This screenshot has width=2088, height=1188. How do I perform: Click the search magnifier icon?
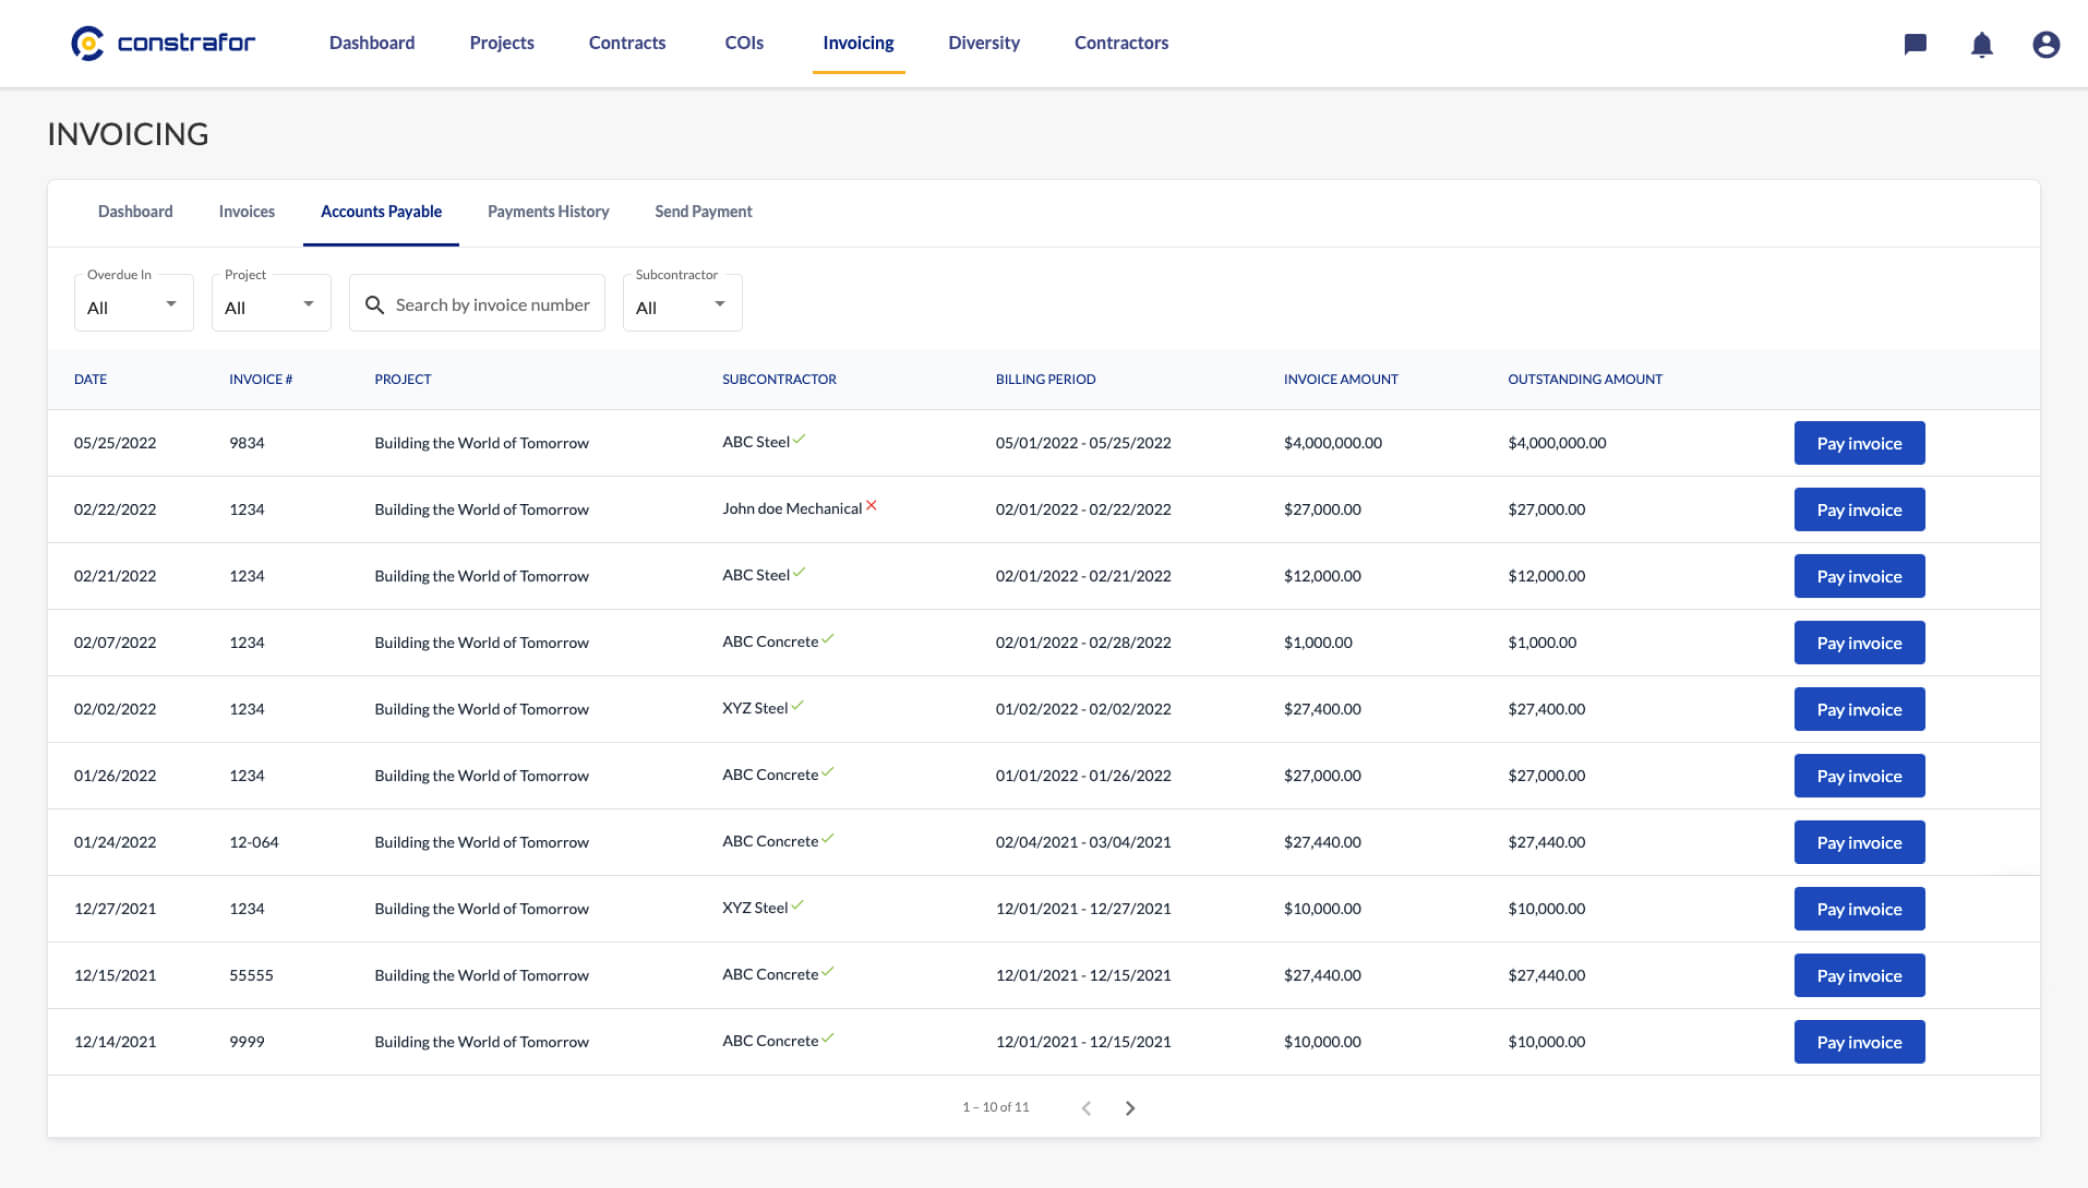pos(374,304)
